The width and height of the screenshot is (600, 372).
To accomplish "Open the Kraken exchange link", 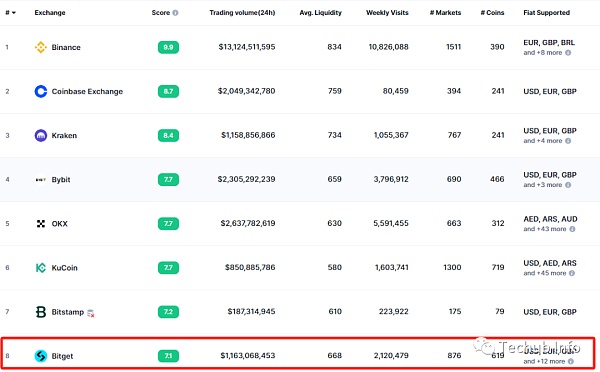I will coord(64,135).
